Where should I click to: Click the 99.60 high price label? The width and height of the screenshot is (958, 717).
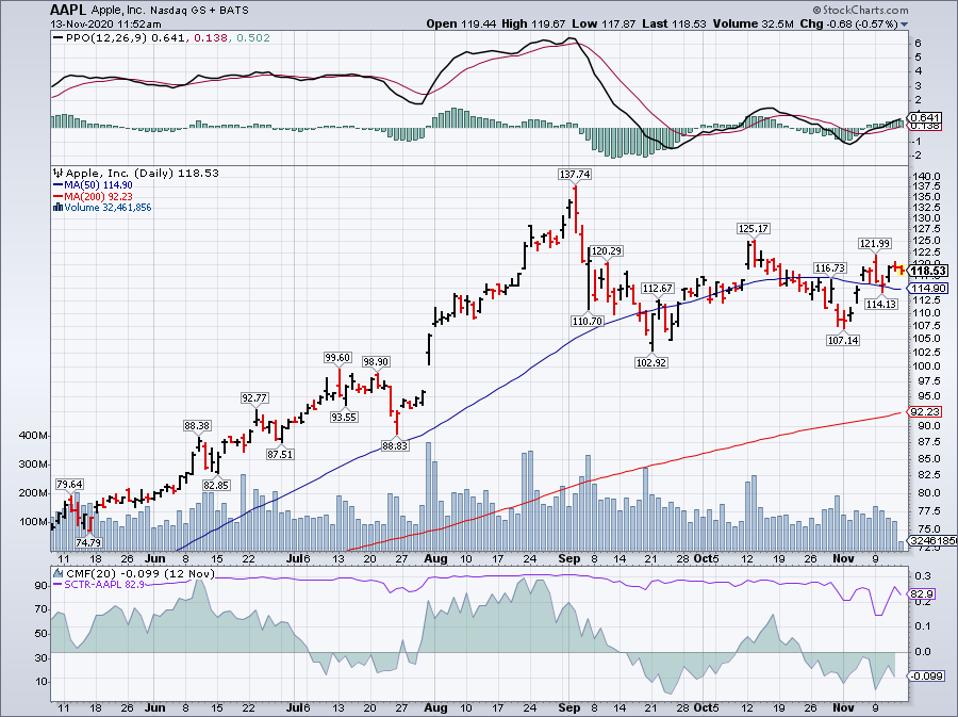tap(337, 358)
